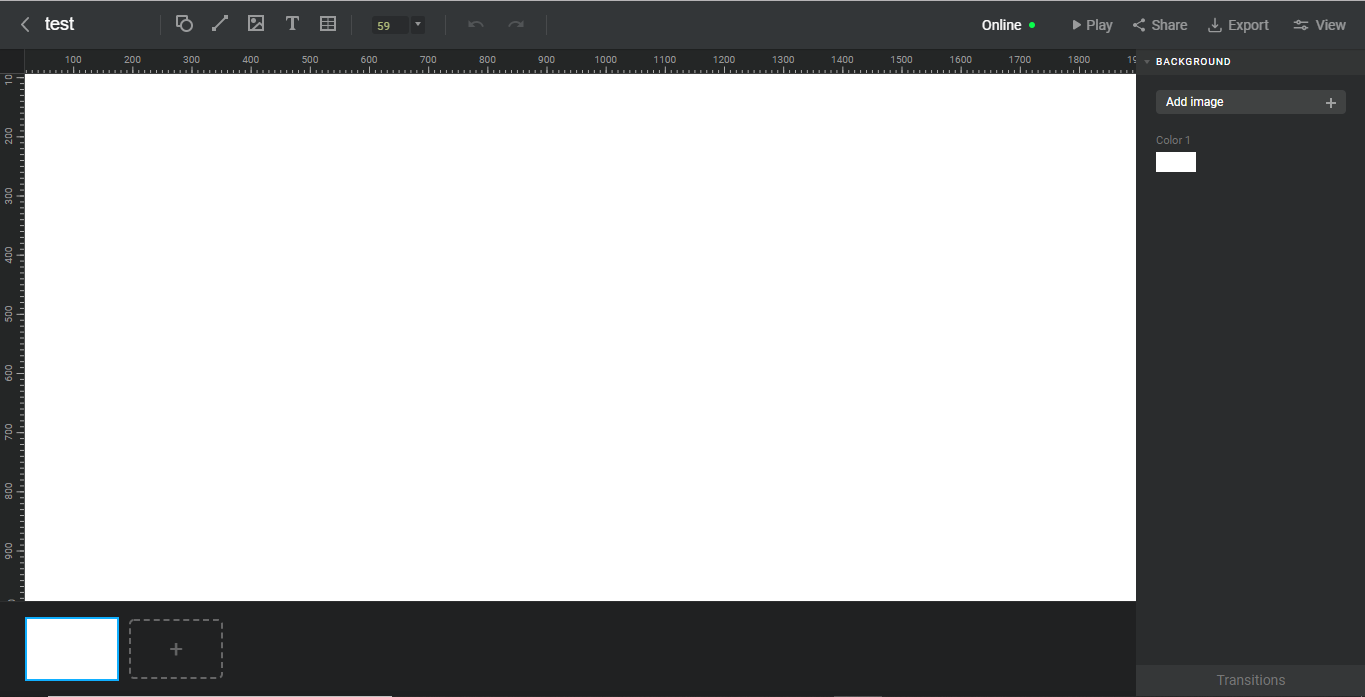The image size is (1365, 697).
Task: Click Add image in Background panel
Action: tap(1251, 102)
